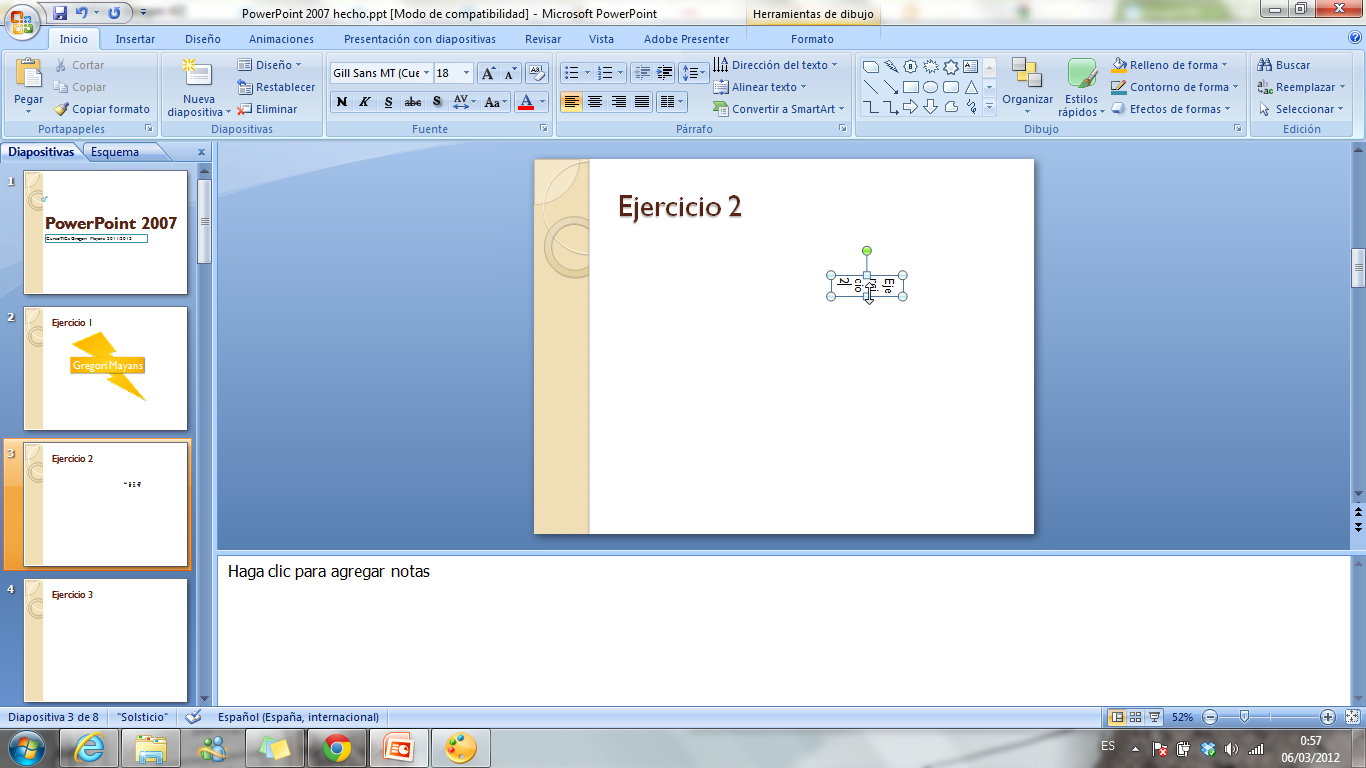This screenshot has width=1366, height=768.
Task: Switch to Esquema outline tab
Action: [x=115, y=152]
